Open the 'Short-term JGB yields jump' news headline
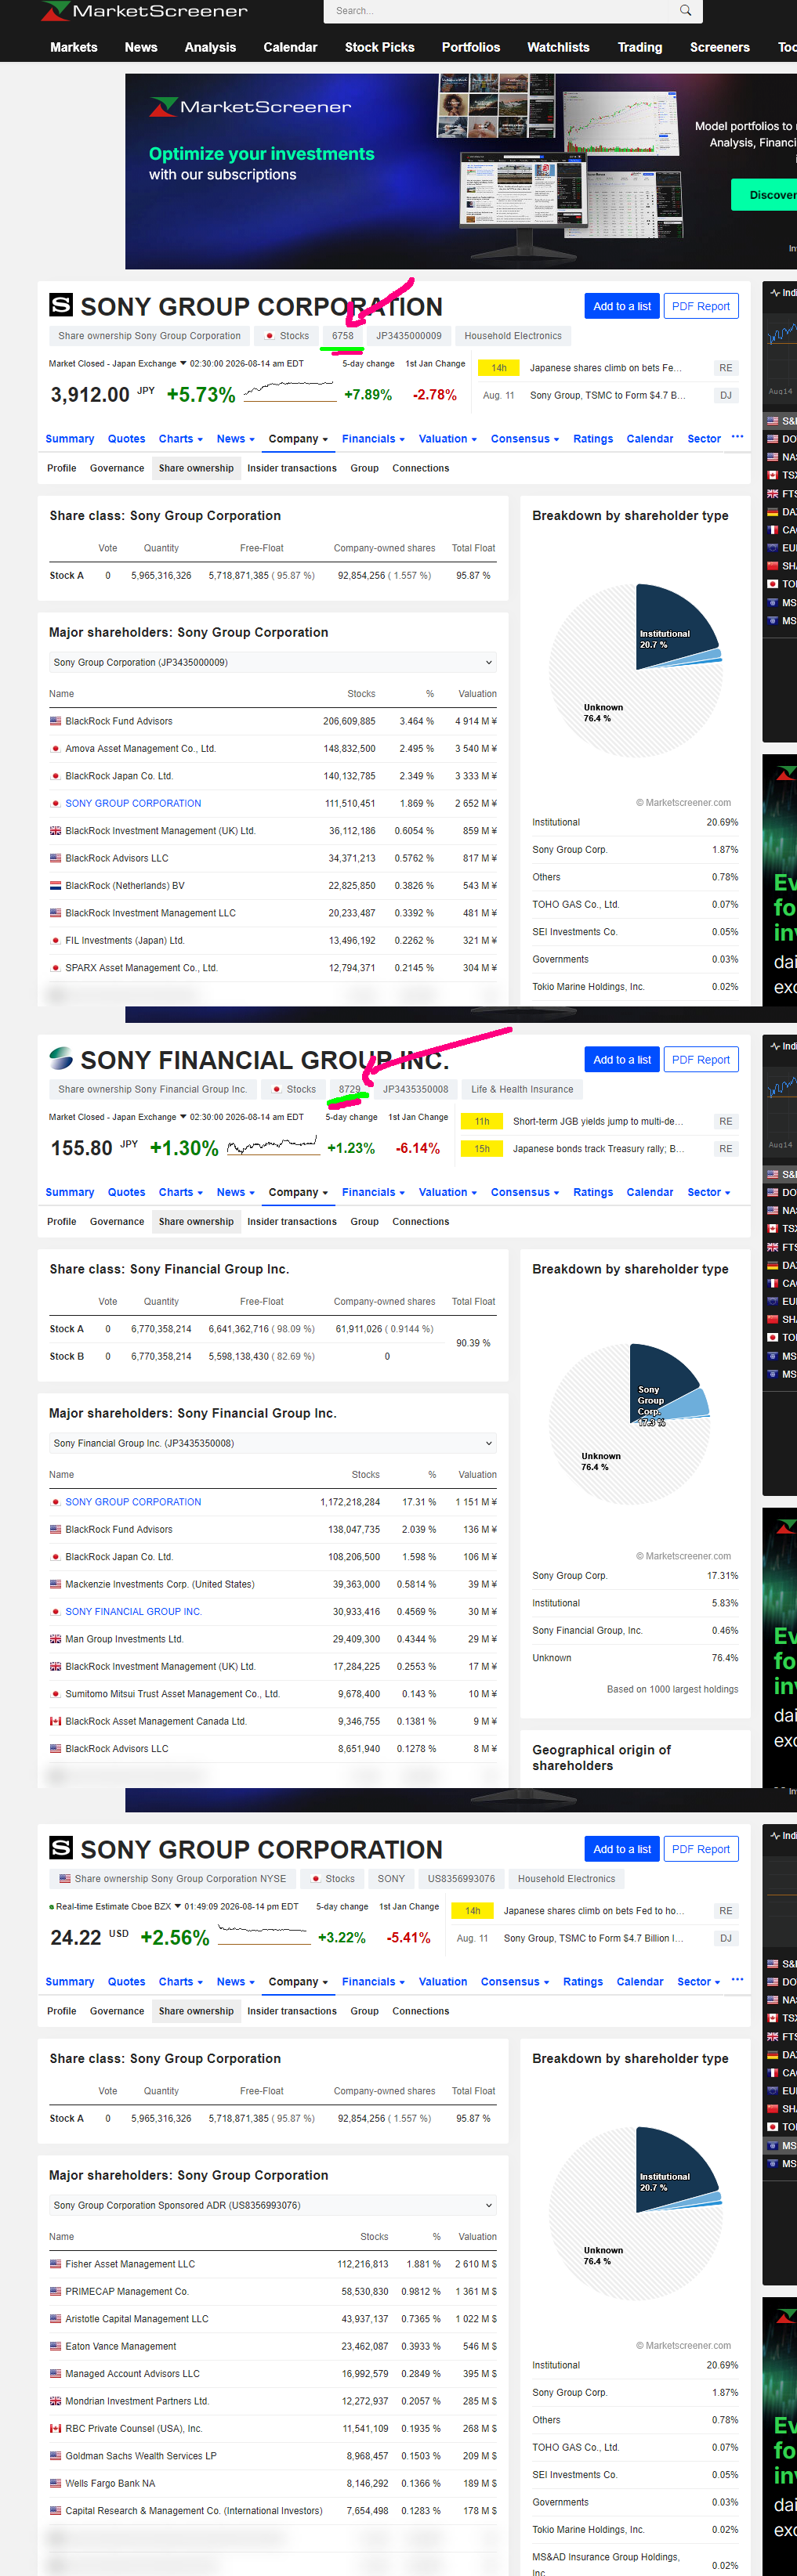 599,1121
